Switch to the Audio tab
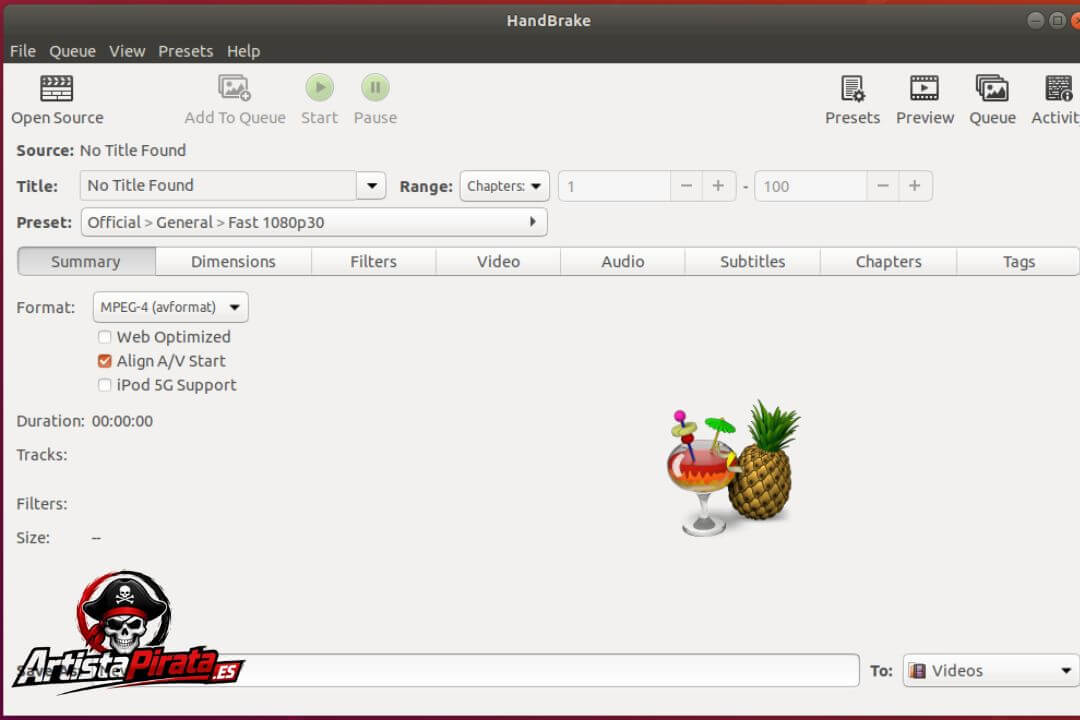This screenshot has width=1080, height=720. 623,262
